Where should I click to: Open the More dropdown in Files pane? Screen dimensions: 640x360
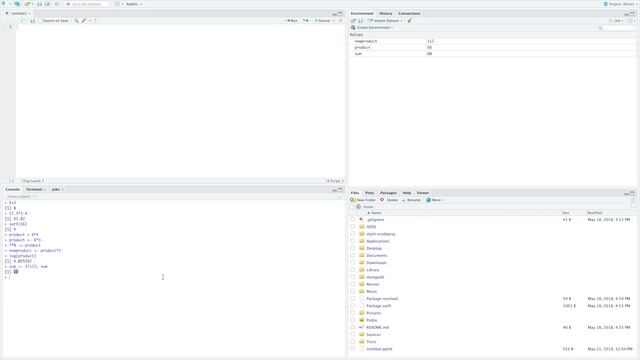coord(435,200)
